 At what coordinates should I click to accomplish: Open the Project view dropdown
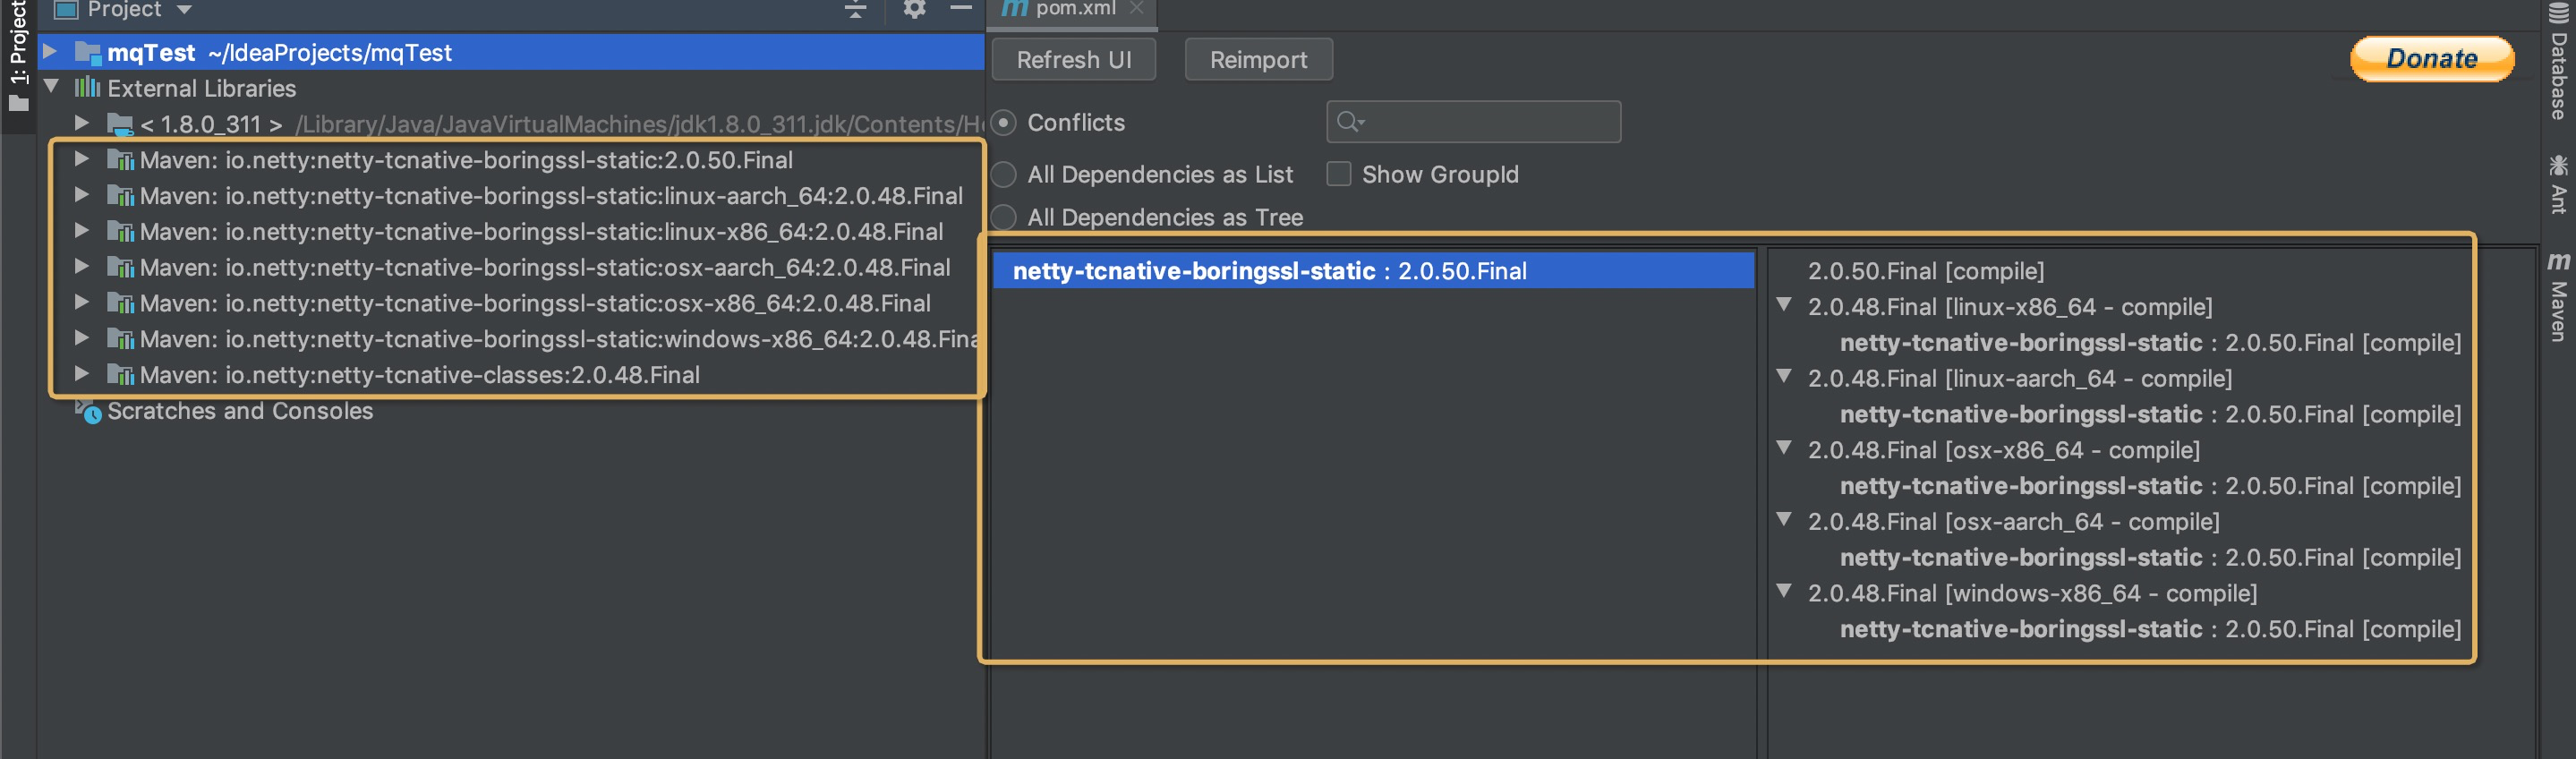tap(184, 10)
